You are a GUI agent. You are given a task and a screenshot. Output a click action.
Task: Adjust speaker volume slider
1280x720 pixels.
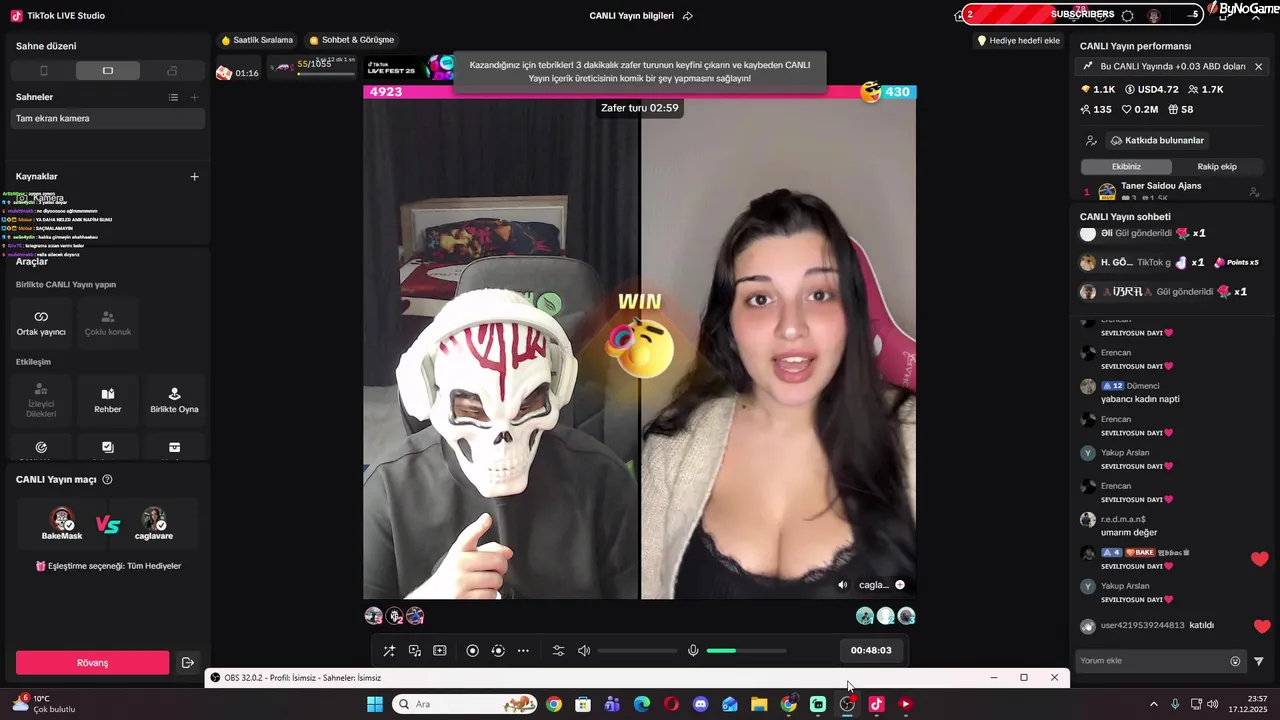click(x=637, y=651)
